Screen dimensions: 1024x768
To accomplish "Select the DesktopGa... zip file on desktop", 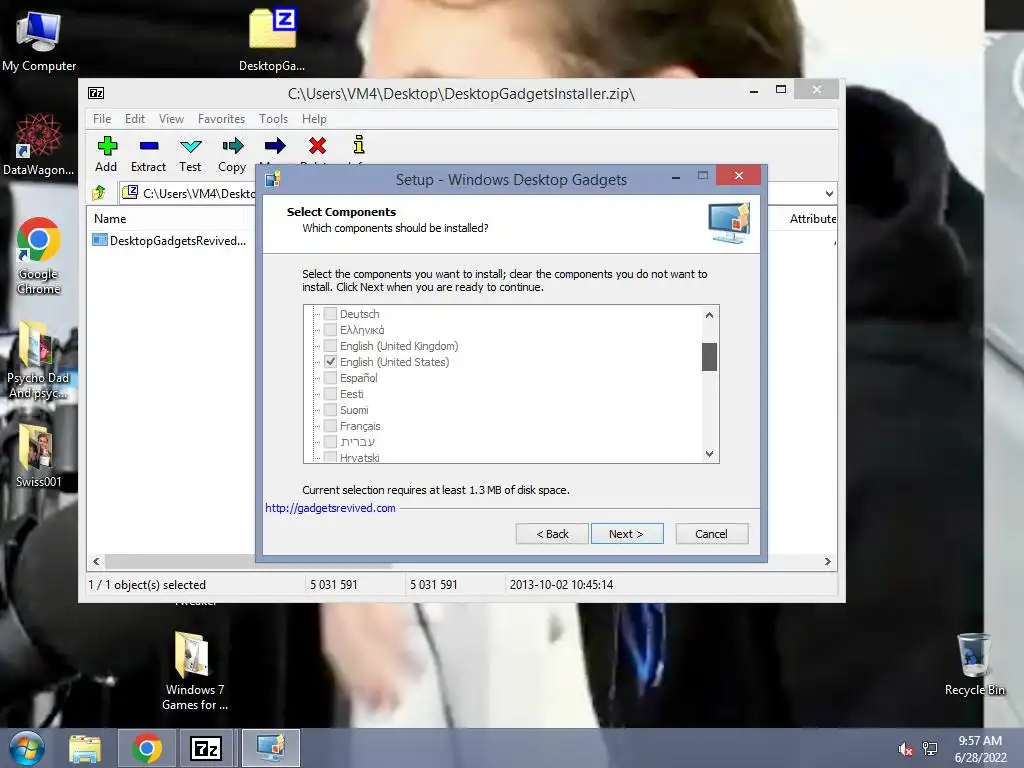I will coord(272,40).
